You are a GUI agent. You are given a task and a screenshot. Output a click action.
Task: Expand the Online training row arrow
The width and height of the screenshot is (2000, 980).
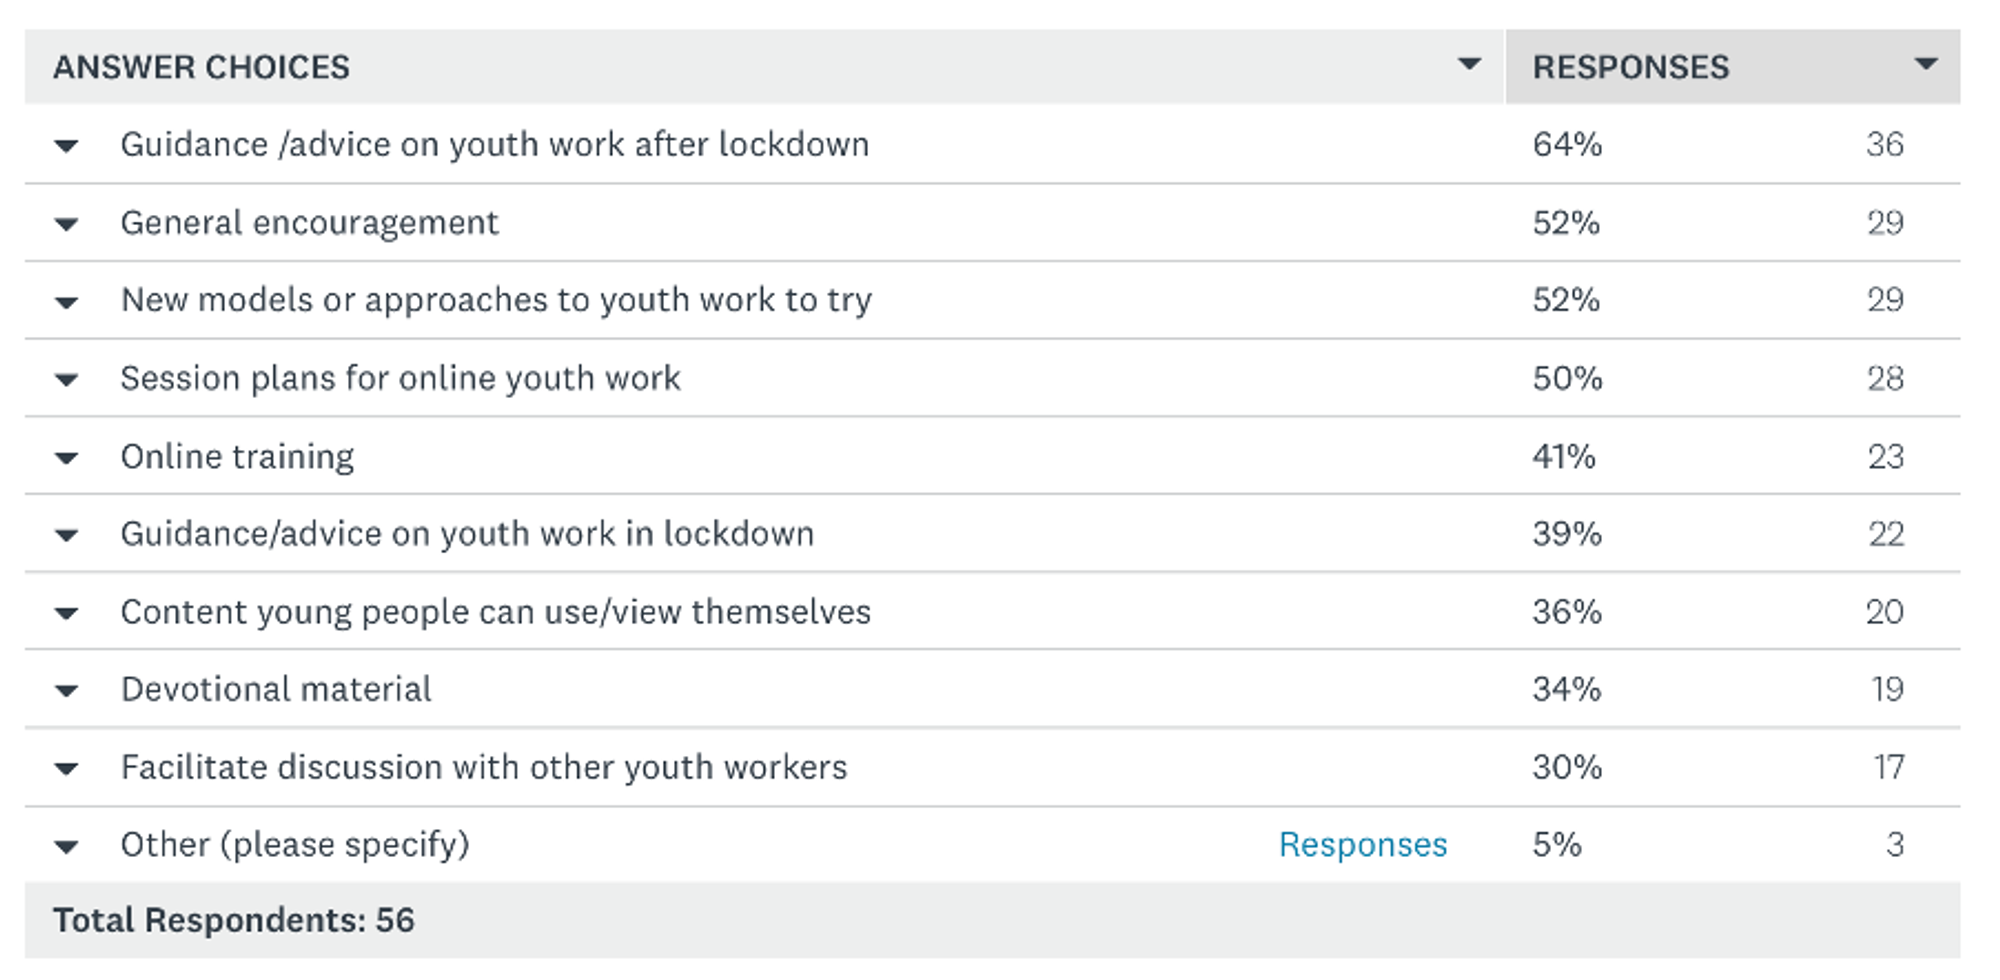[x=66, y=458]
